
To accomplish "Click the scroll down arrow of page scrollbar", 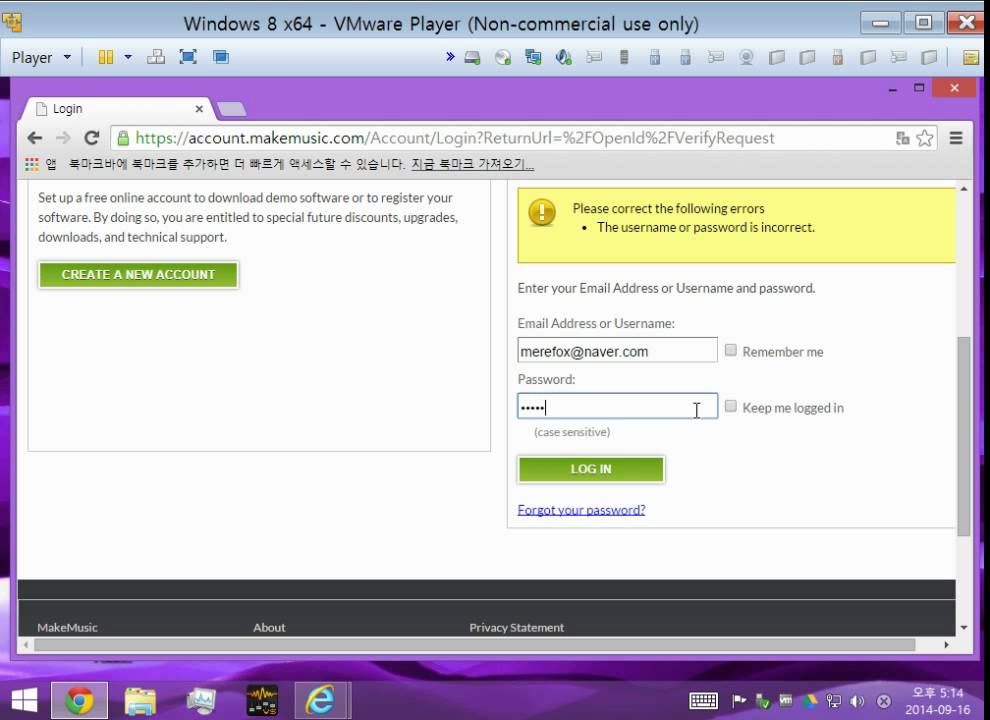I will click(x=963, y=627).
